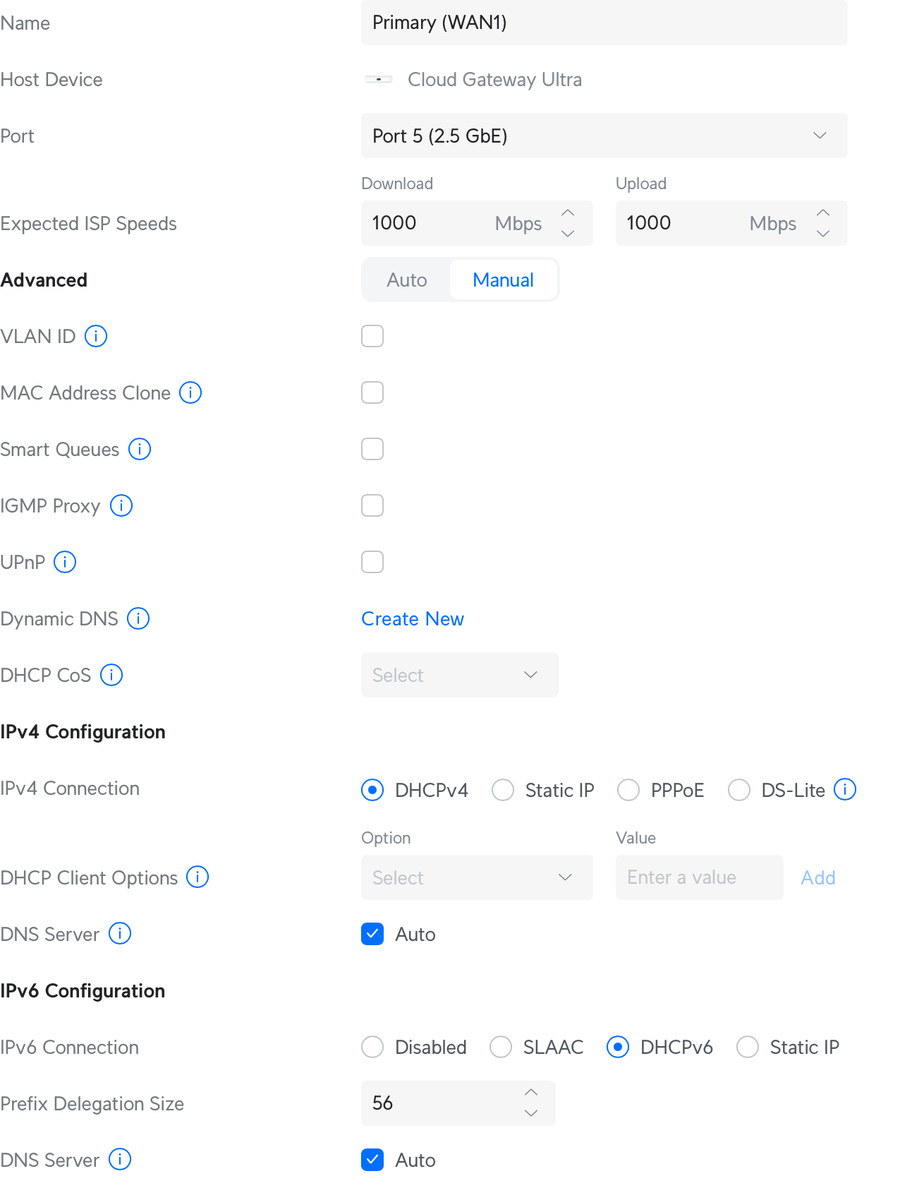Enable the Smart Queues checkbox
The image size is (900, 1200).
pos(373,450)
